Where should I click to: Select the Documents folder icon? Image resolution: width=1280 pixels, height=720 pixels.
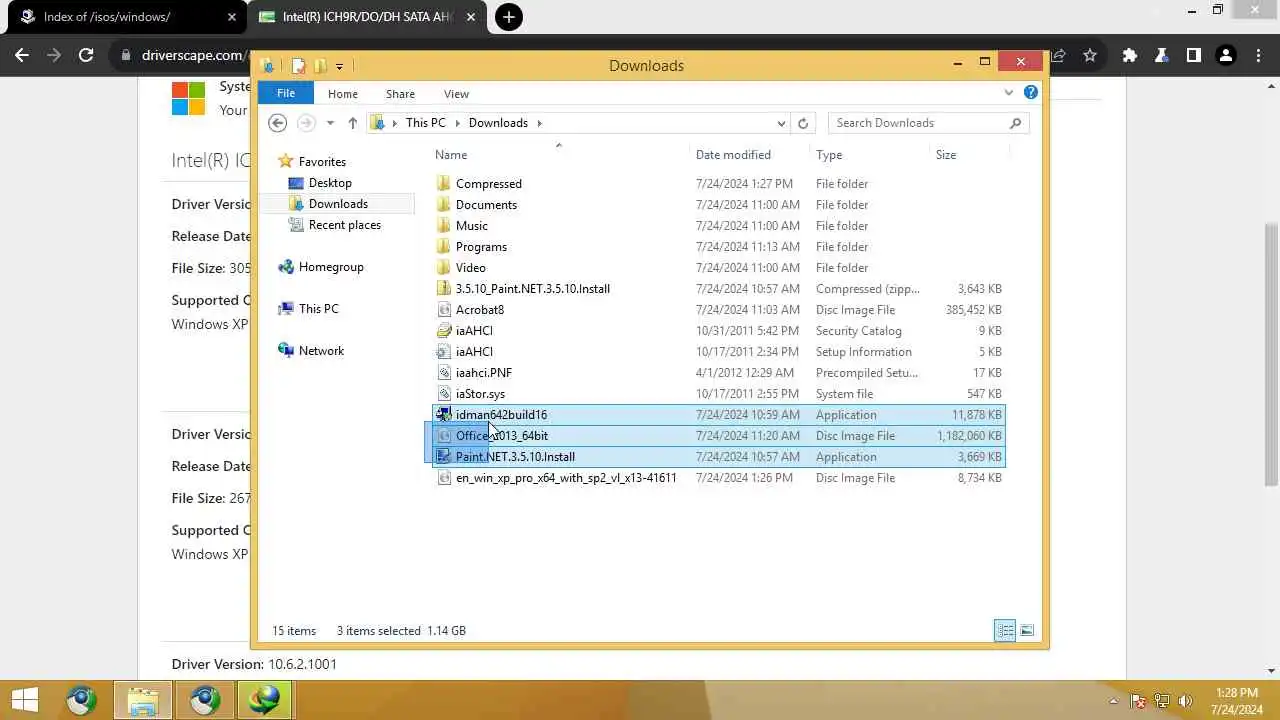coord(445,205)
